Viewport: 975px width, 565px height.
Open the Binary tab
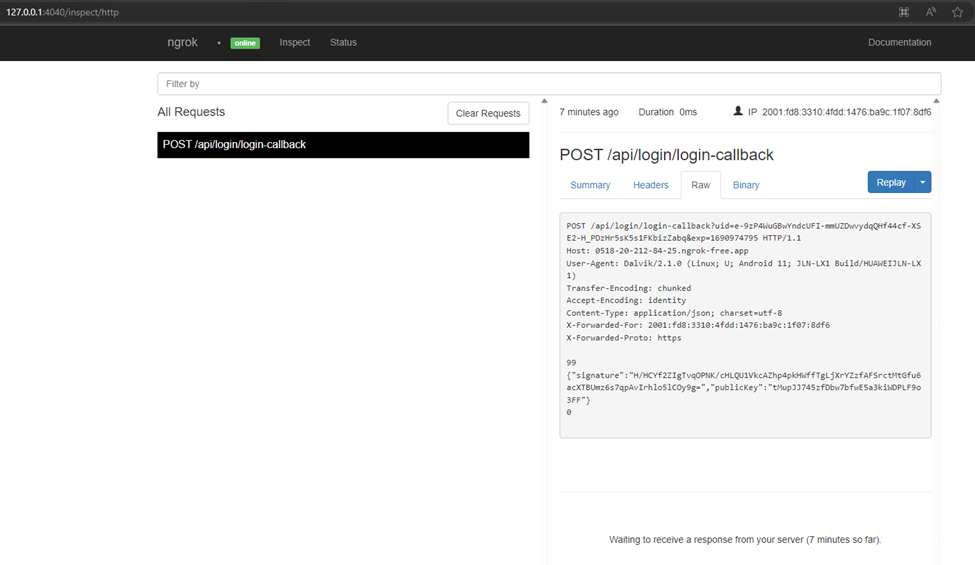[x=746, y=185]
